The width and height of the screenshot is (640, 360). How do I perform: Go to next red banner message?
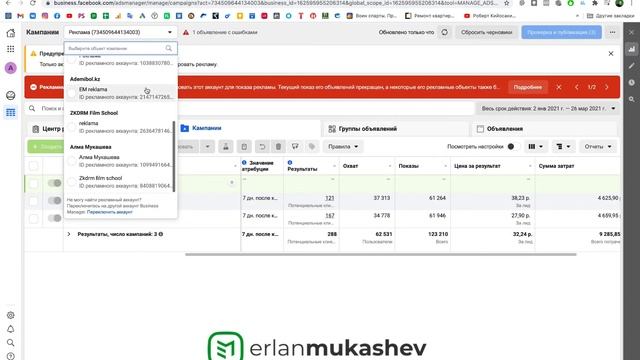click(607, 87)
